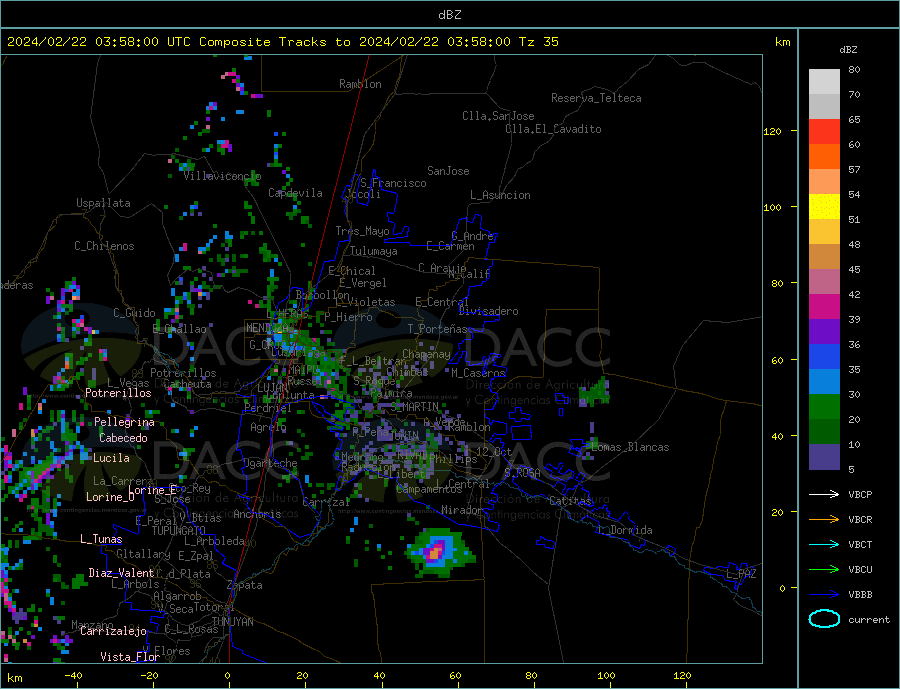Select the light blue swatch between 35 and 30

824,382
